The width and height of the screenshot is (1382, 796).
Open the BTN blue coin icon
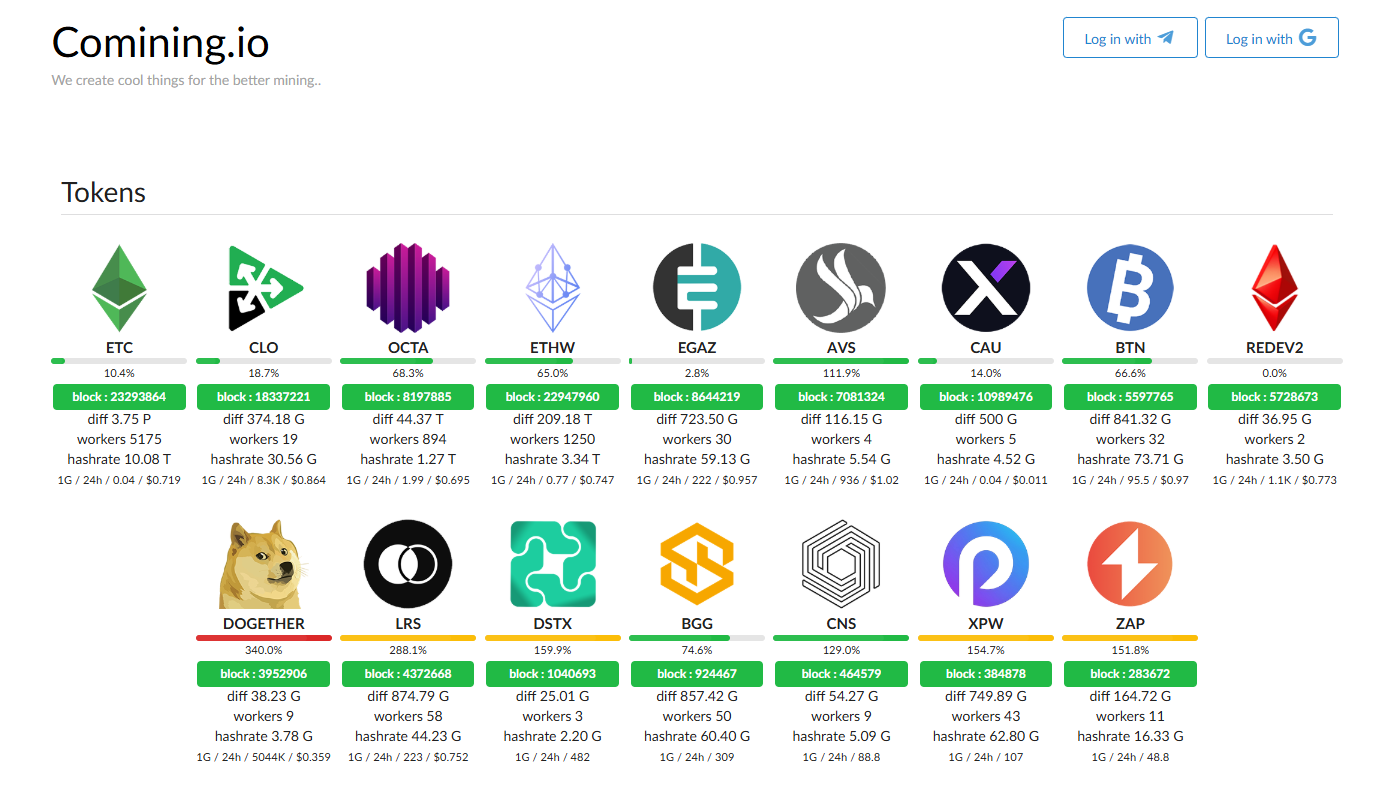[1130, 288]
